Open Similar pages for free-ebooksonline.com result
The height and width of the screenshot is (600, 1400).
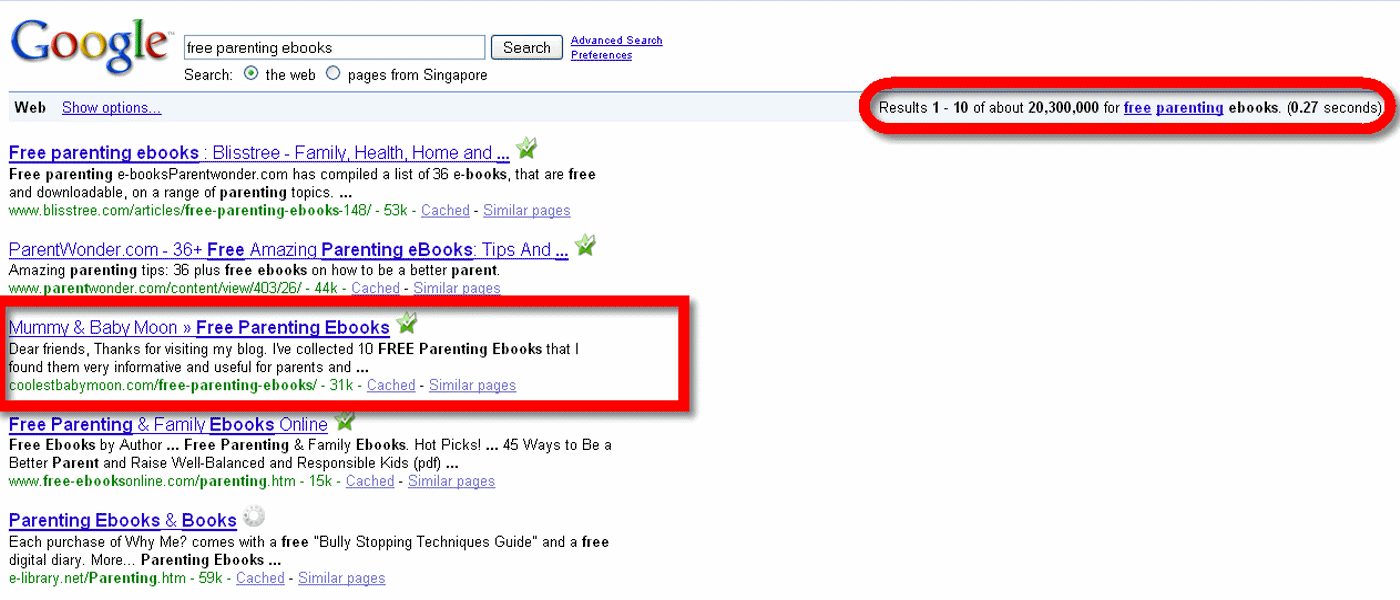451,481
